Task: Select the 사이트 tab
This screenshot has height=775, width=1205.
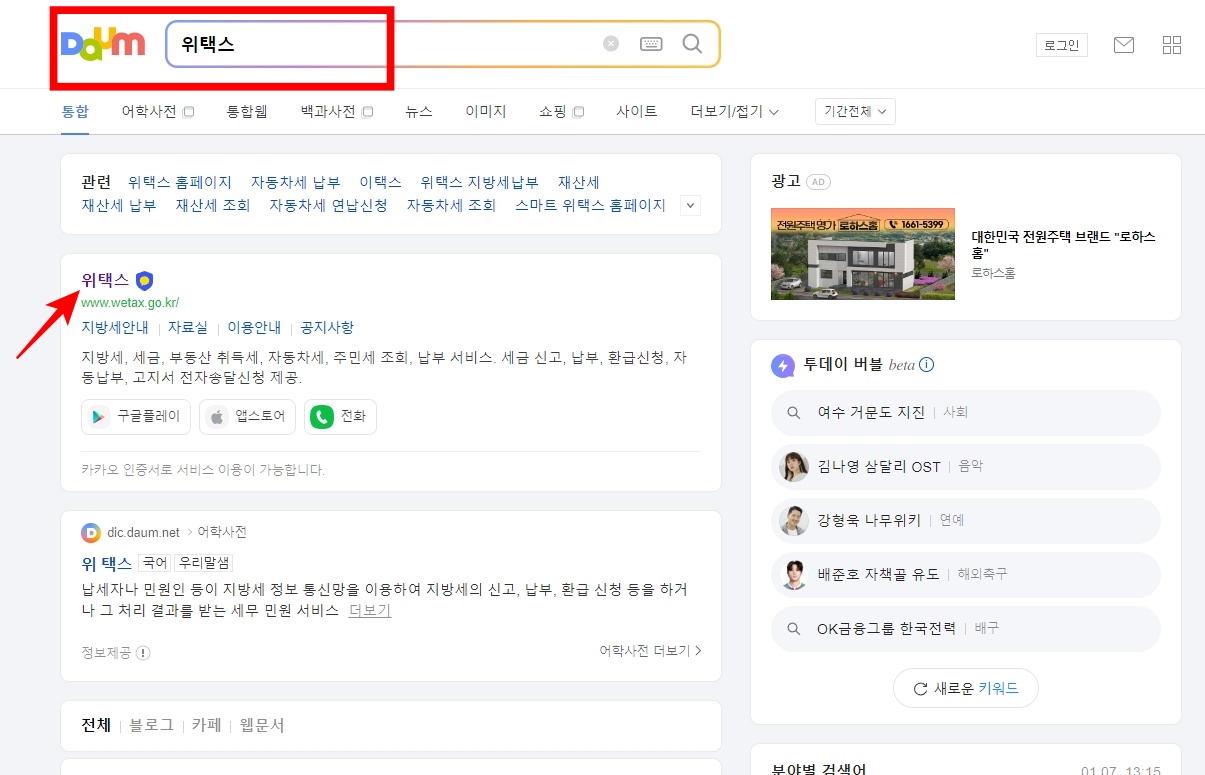Action: coord(637,112)
